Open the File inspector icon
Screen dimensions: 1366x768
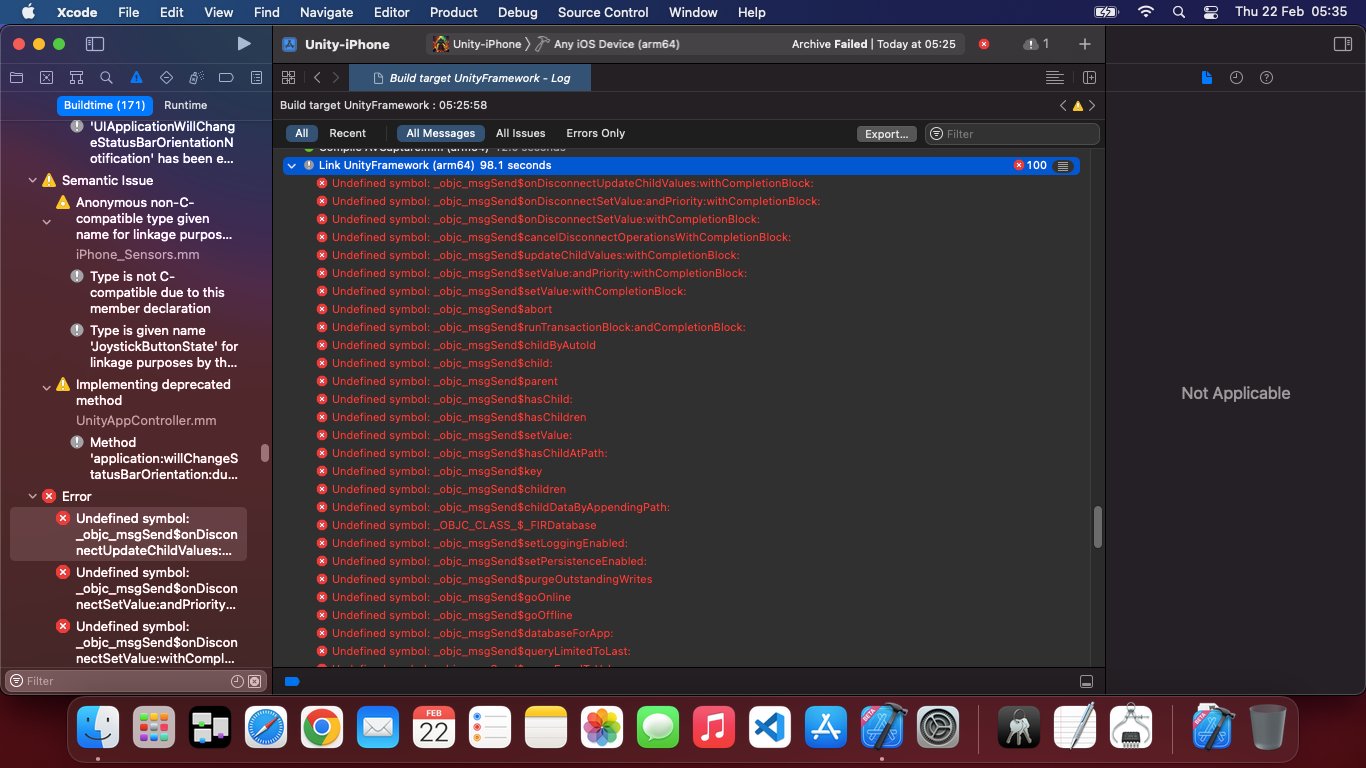click(1206, 78)
